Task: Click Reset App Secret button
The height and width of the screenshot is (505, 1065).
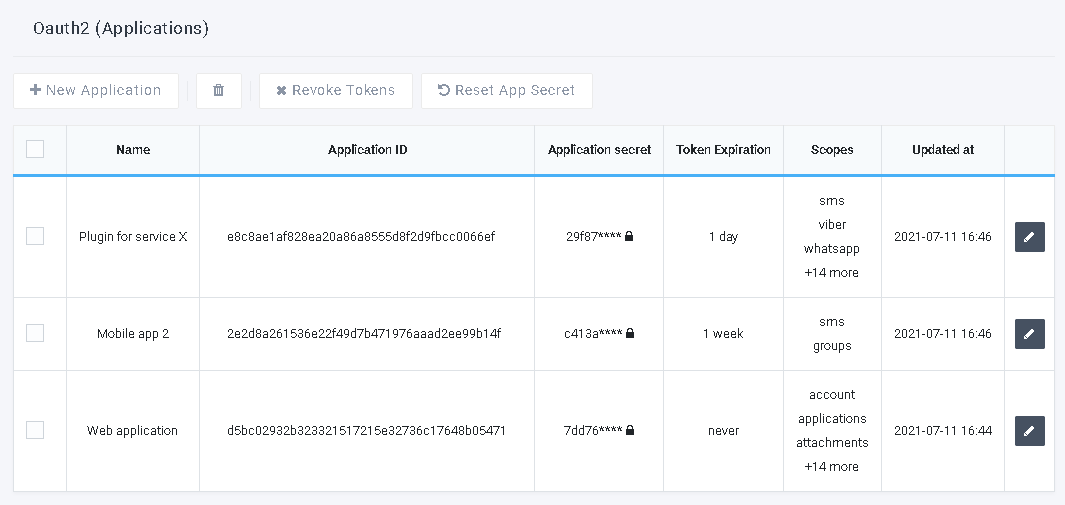Action: pos(507,90)
